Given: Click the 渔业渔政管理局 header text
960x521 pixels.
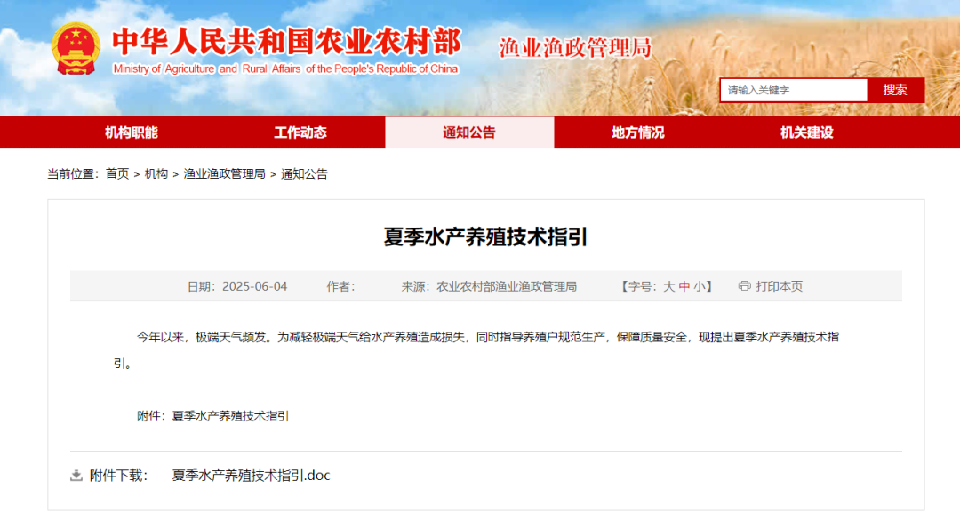Looking at the screenshot, I should point(575,48).
